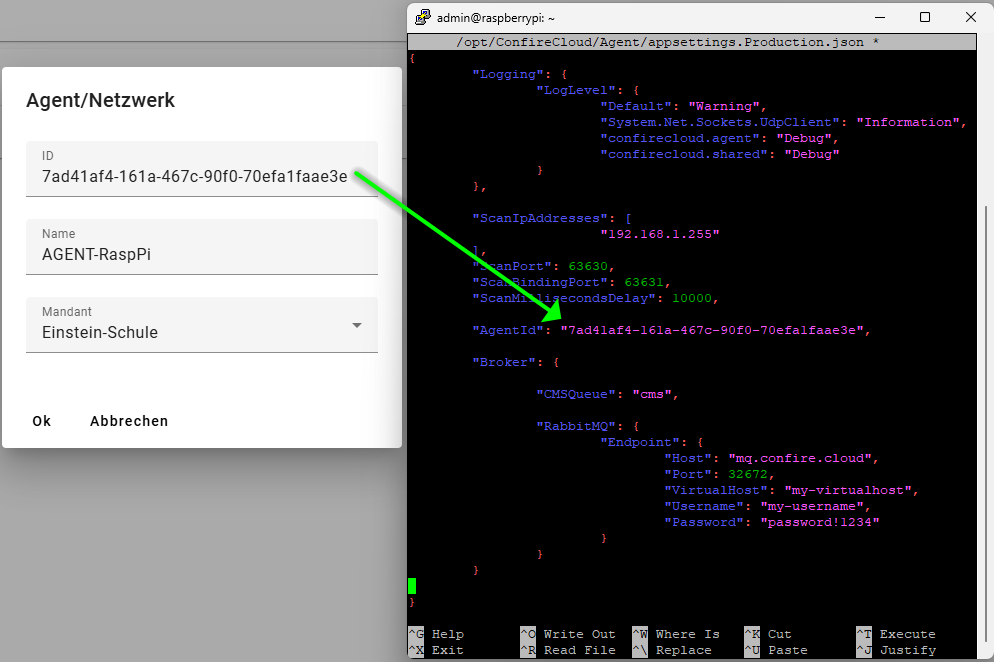Click the ^J Justify shortcut
The height and width of the screenshot is (662, 994).
click(x=896, y=650)
